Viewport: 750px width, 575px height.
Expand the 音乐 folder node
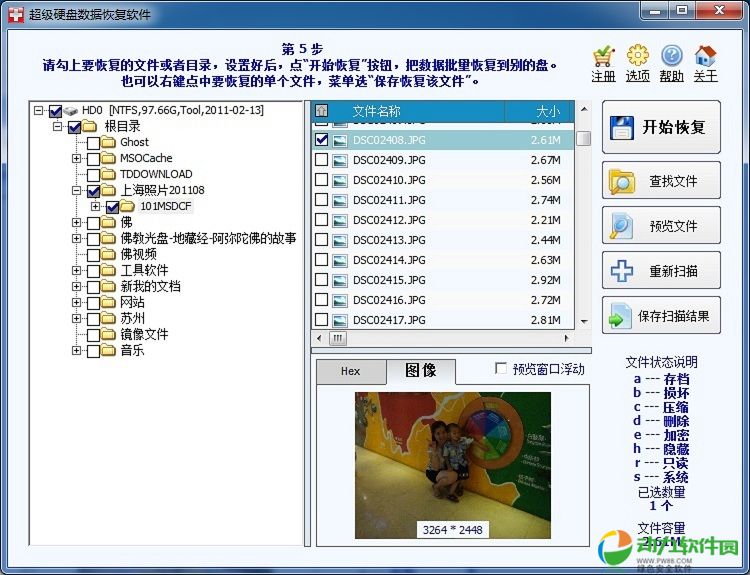(77, 351)
